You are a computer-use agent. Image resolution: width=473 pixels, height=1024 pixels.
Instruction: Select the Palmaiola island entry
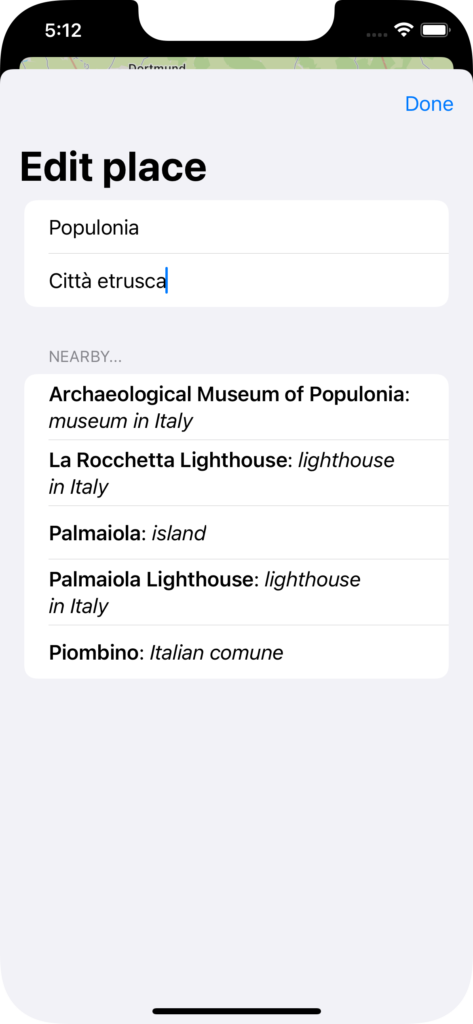[236, 533]
